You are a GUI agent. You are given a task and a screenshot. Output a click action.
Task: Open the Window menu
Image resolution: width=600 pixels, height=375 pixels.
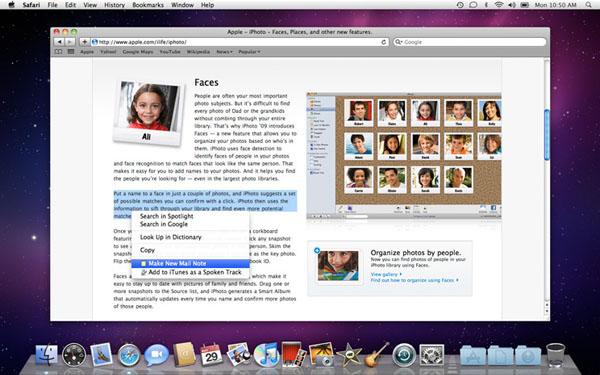pos(182,5)
